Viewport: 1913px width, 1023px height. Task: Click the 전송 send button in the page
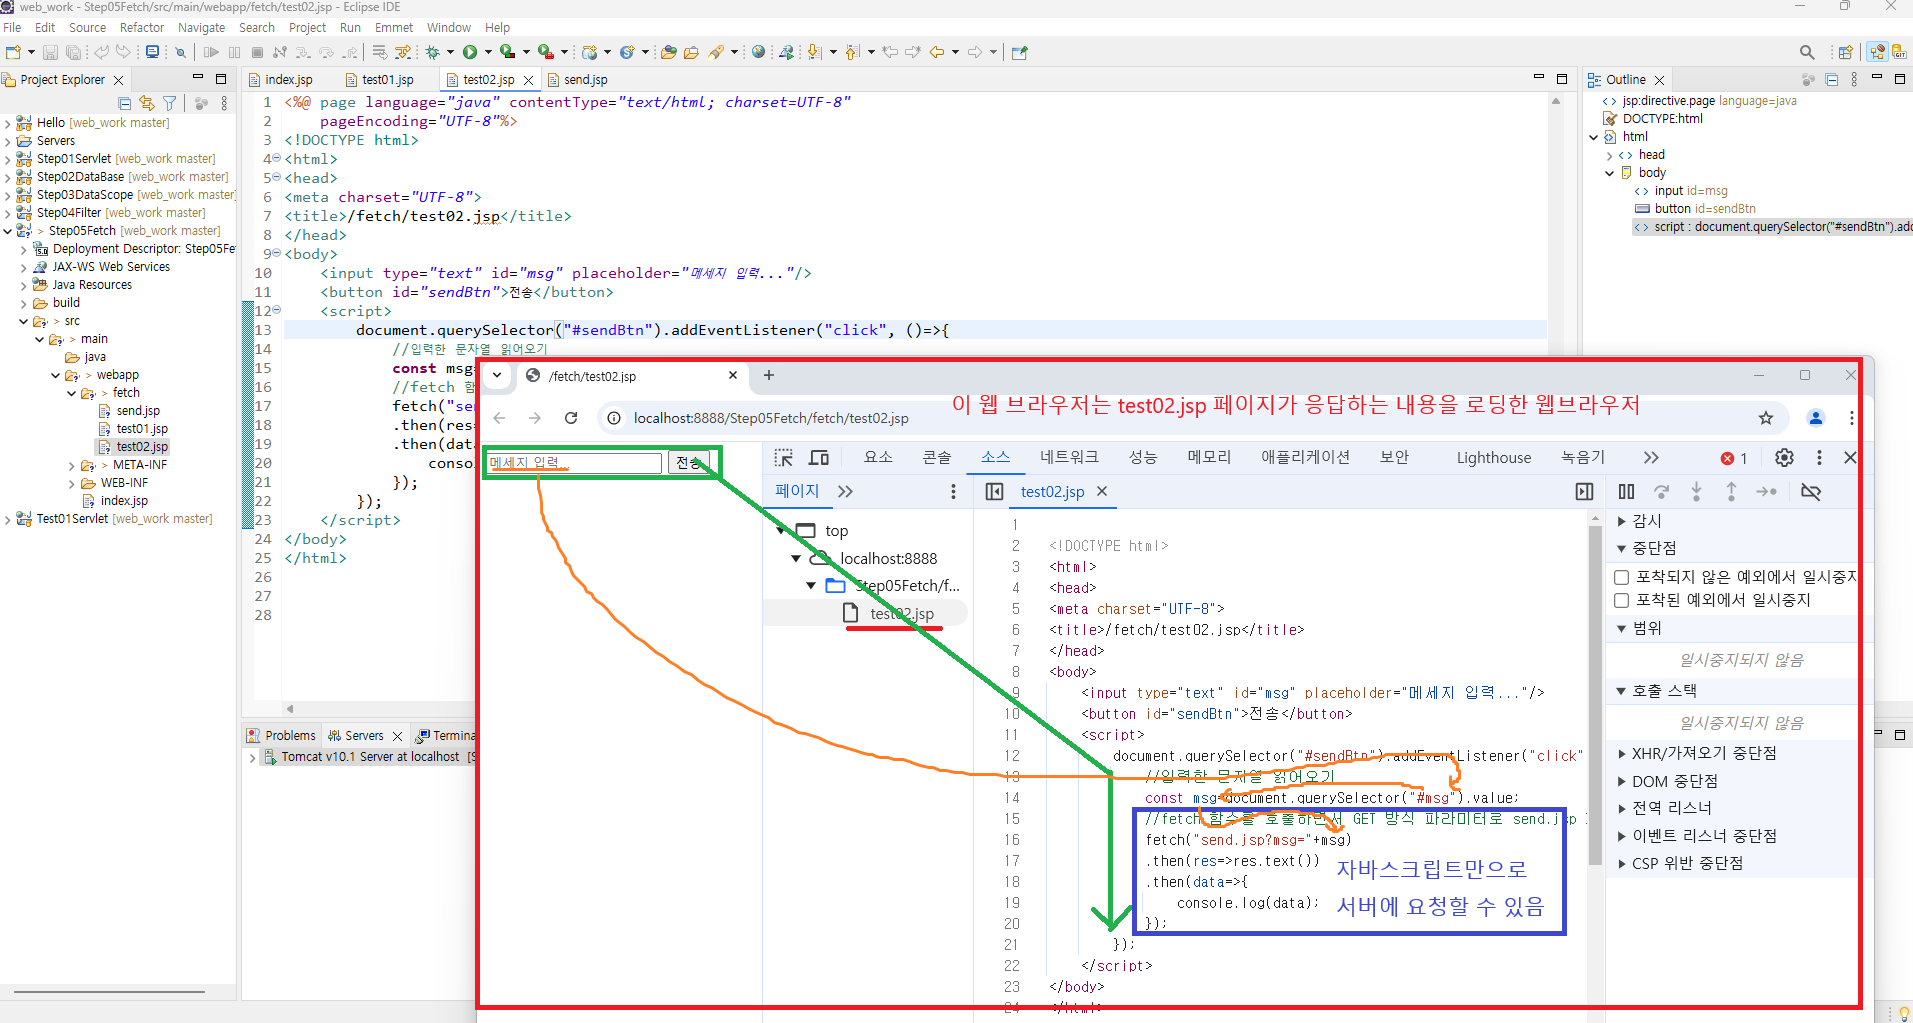click(x=689, y=463)
